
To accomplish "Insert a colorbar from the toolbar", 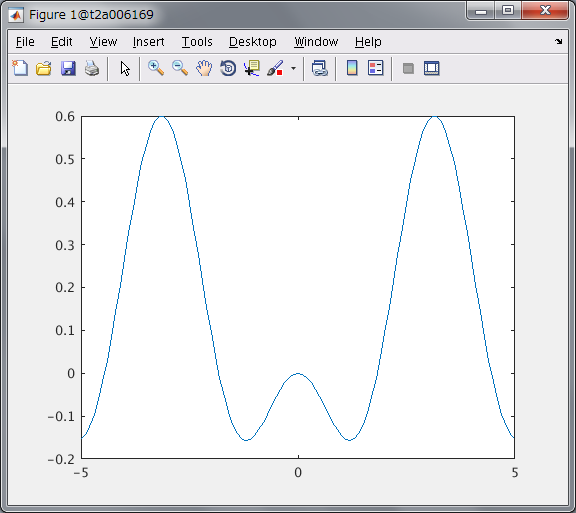I will pyautogui.click(x=352, y=68).
